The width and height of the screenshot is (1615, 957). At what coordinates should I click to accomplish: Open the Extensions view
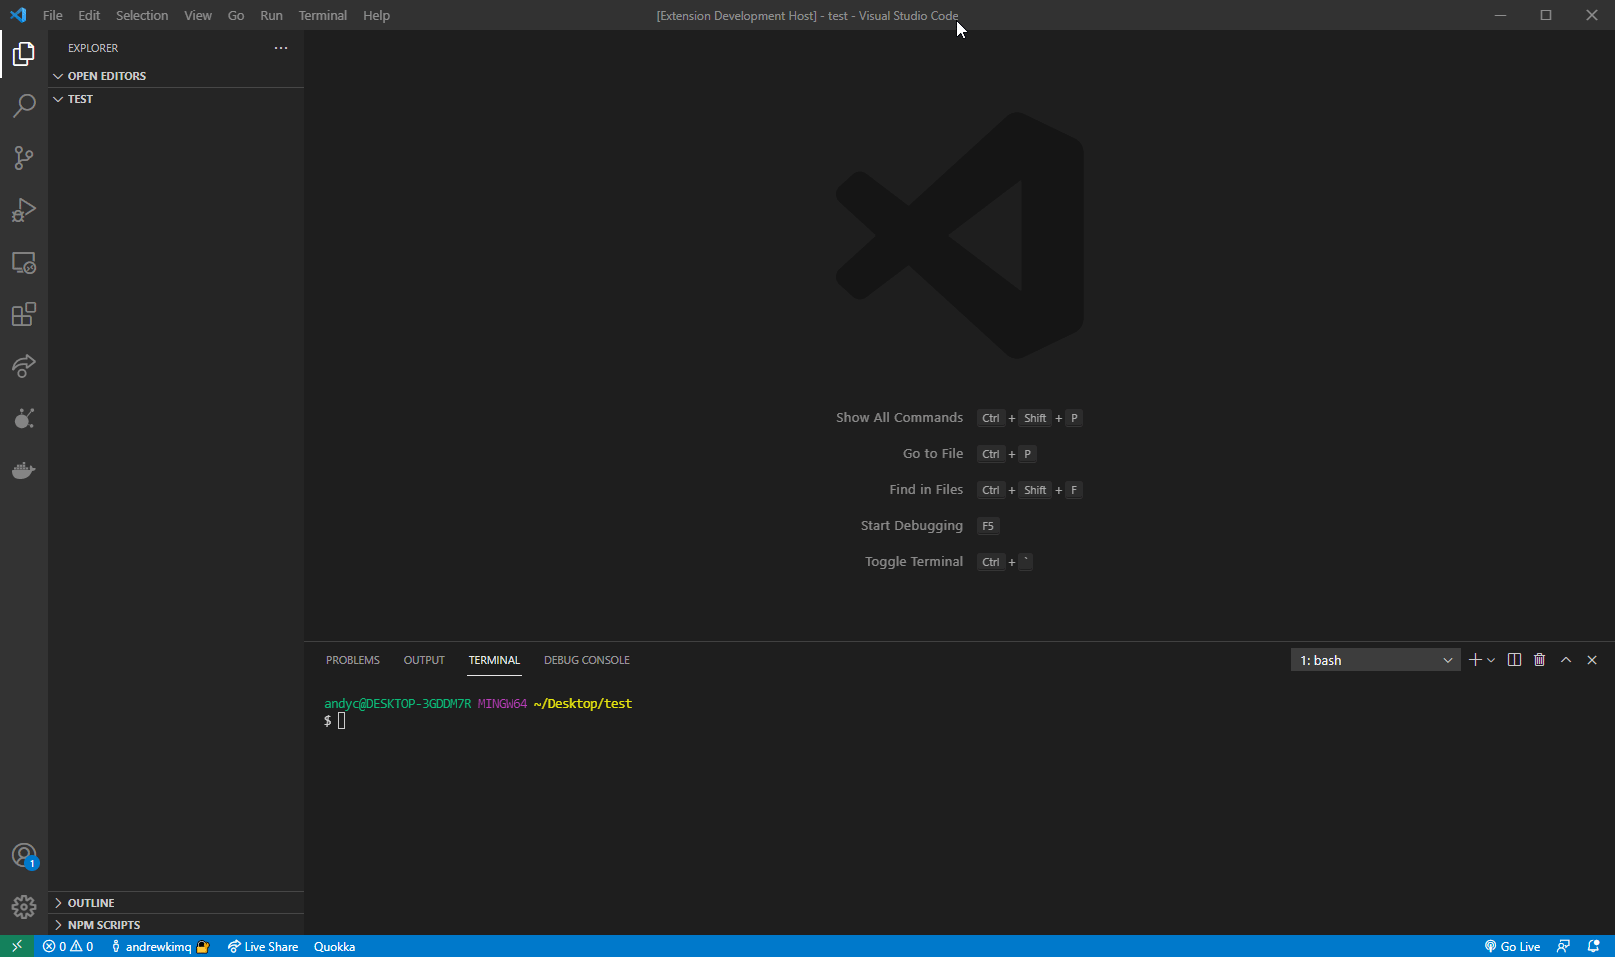point(24,314)
